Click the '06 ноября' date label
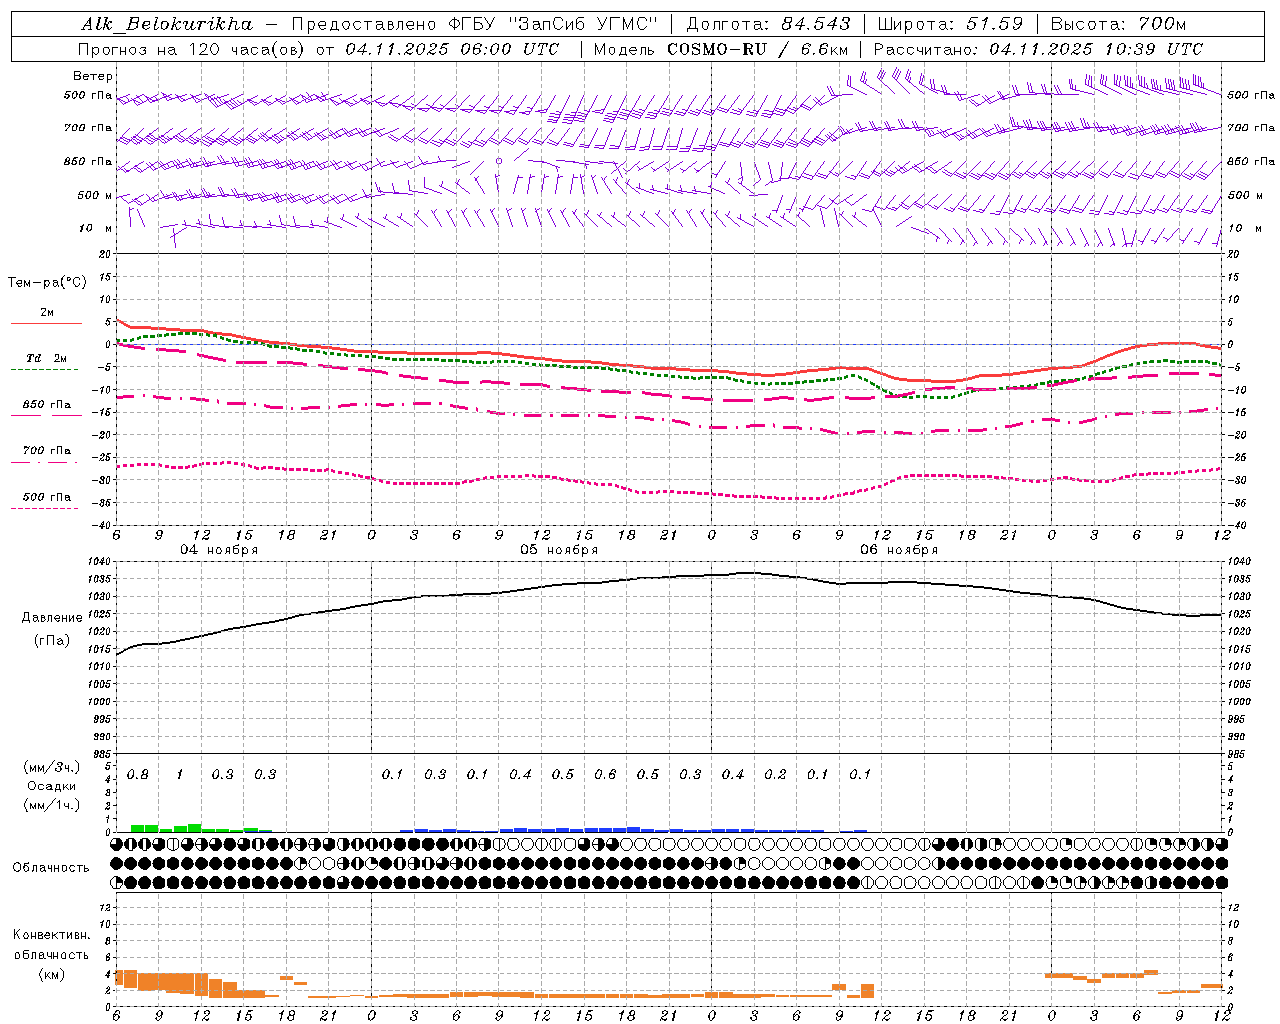This screenshot has height=1024, width=1280. click(x=899, y=550)
